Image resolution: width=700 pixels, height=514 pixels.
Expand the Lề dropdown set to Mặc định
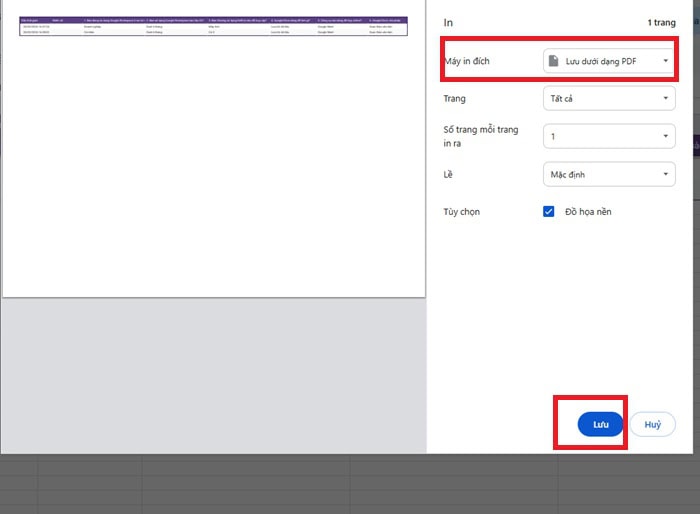(x=608, y=175)
